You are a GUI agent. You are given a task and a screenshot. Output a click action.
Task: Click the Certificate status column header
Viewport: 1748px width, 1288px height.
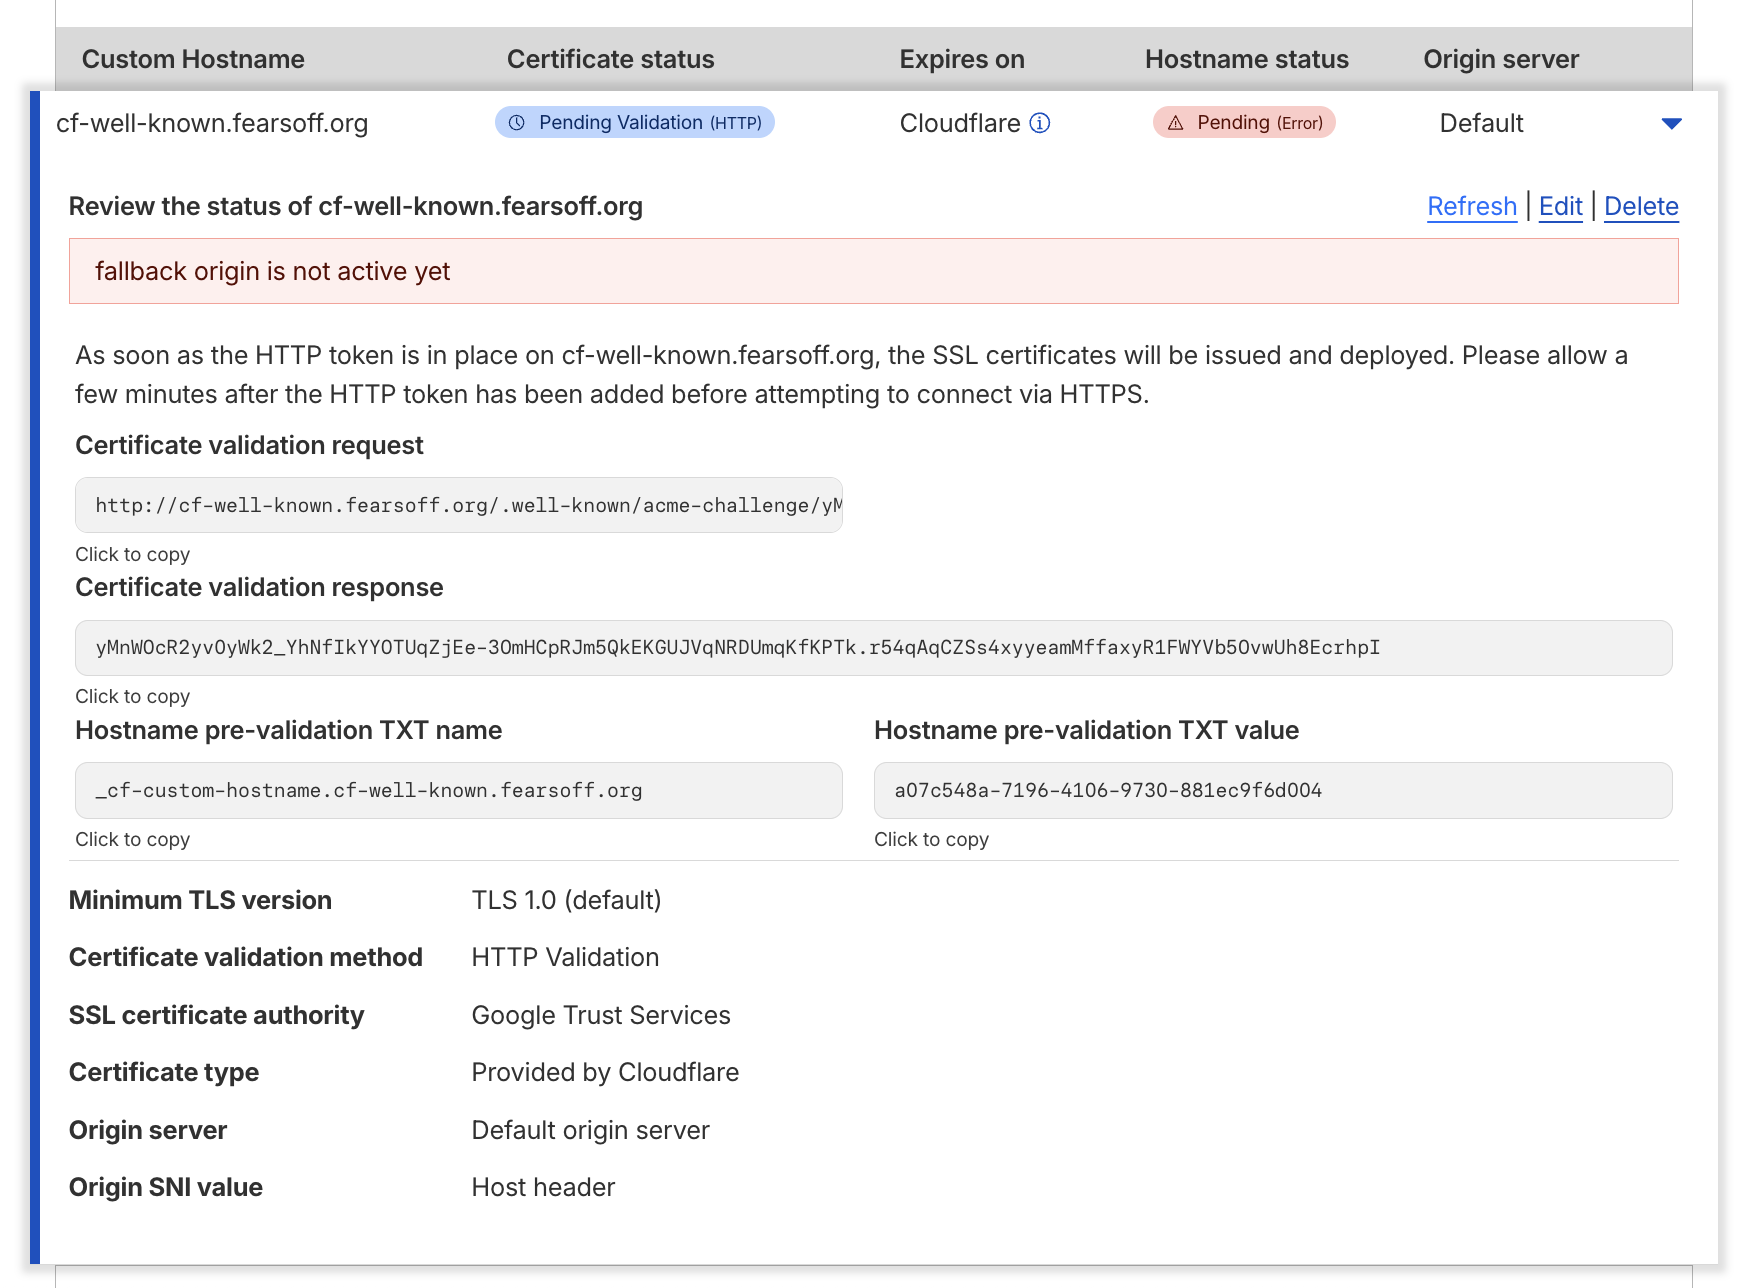(610, 59)
